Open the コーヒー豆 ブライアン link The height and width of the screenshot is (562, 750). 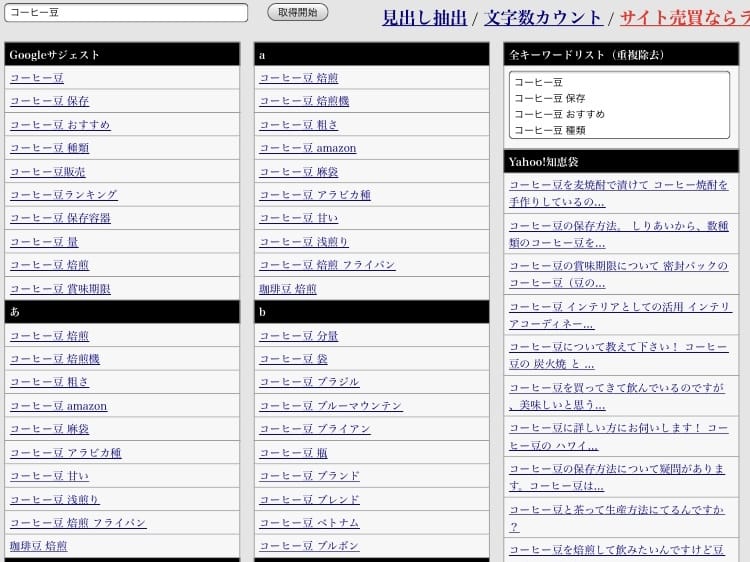315,429
